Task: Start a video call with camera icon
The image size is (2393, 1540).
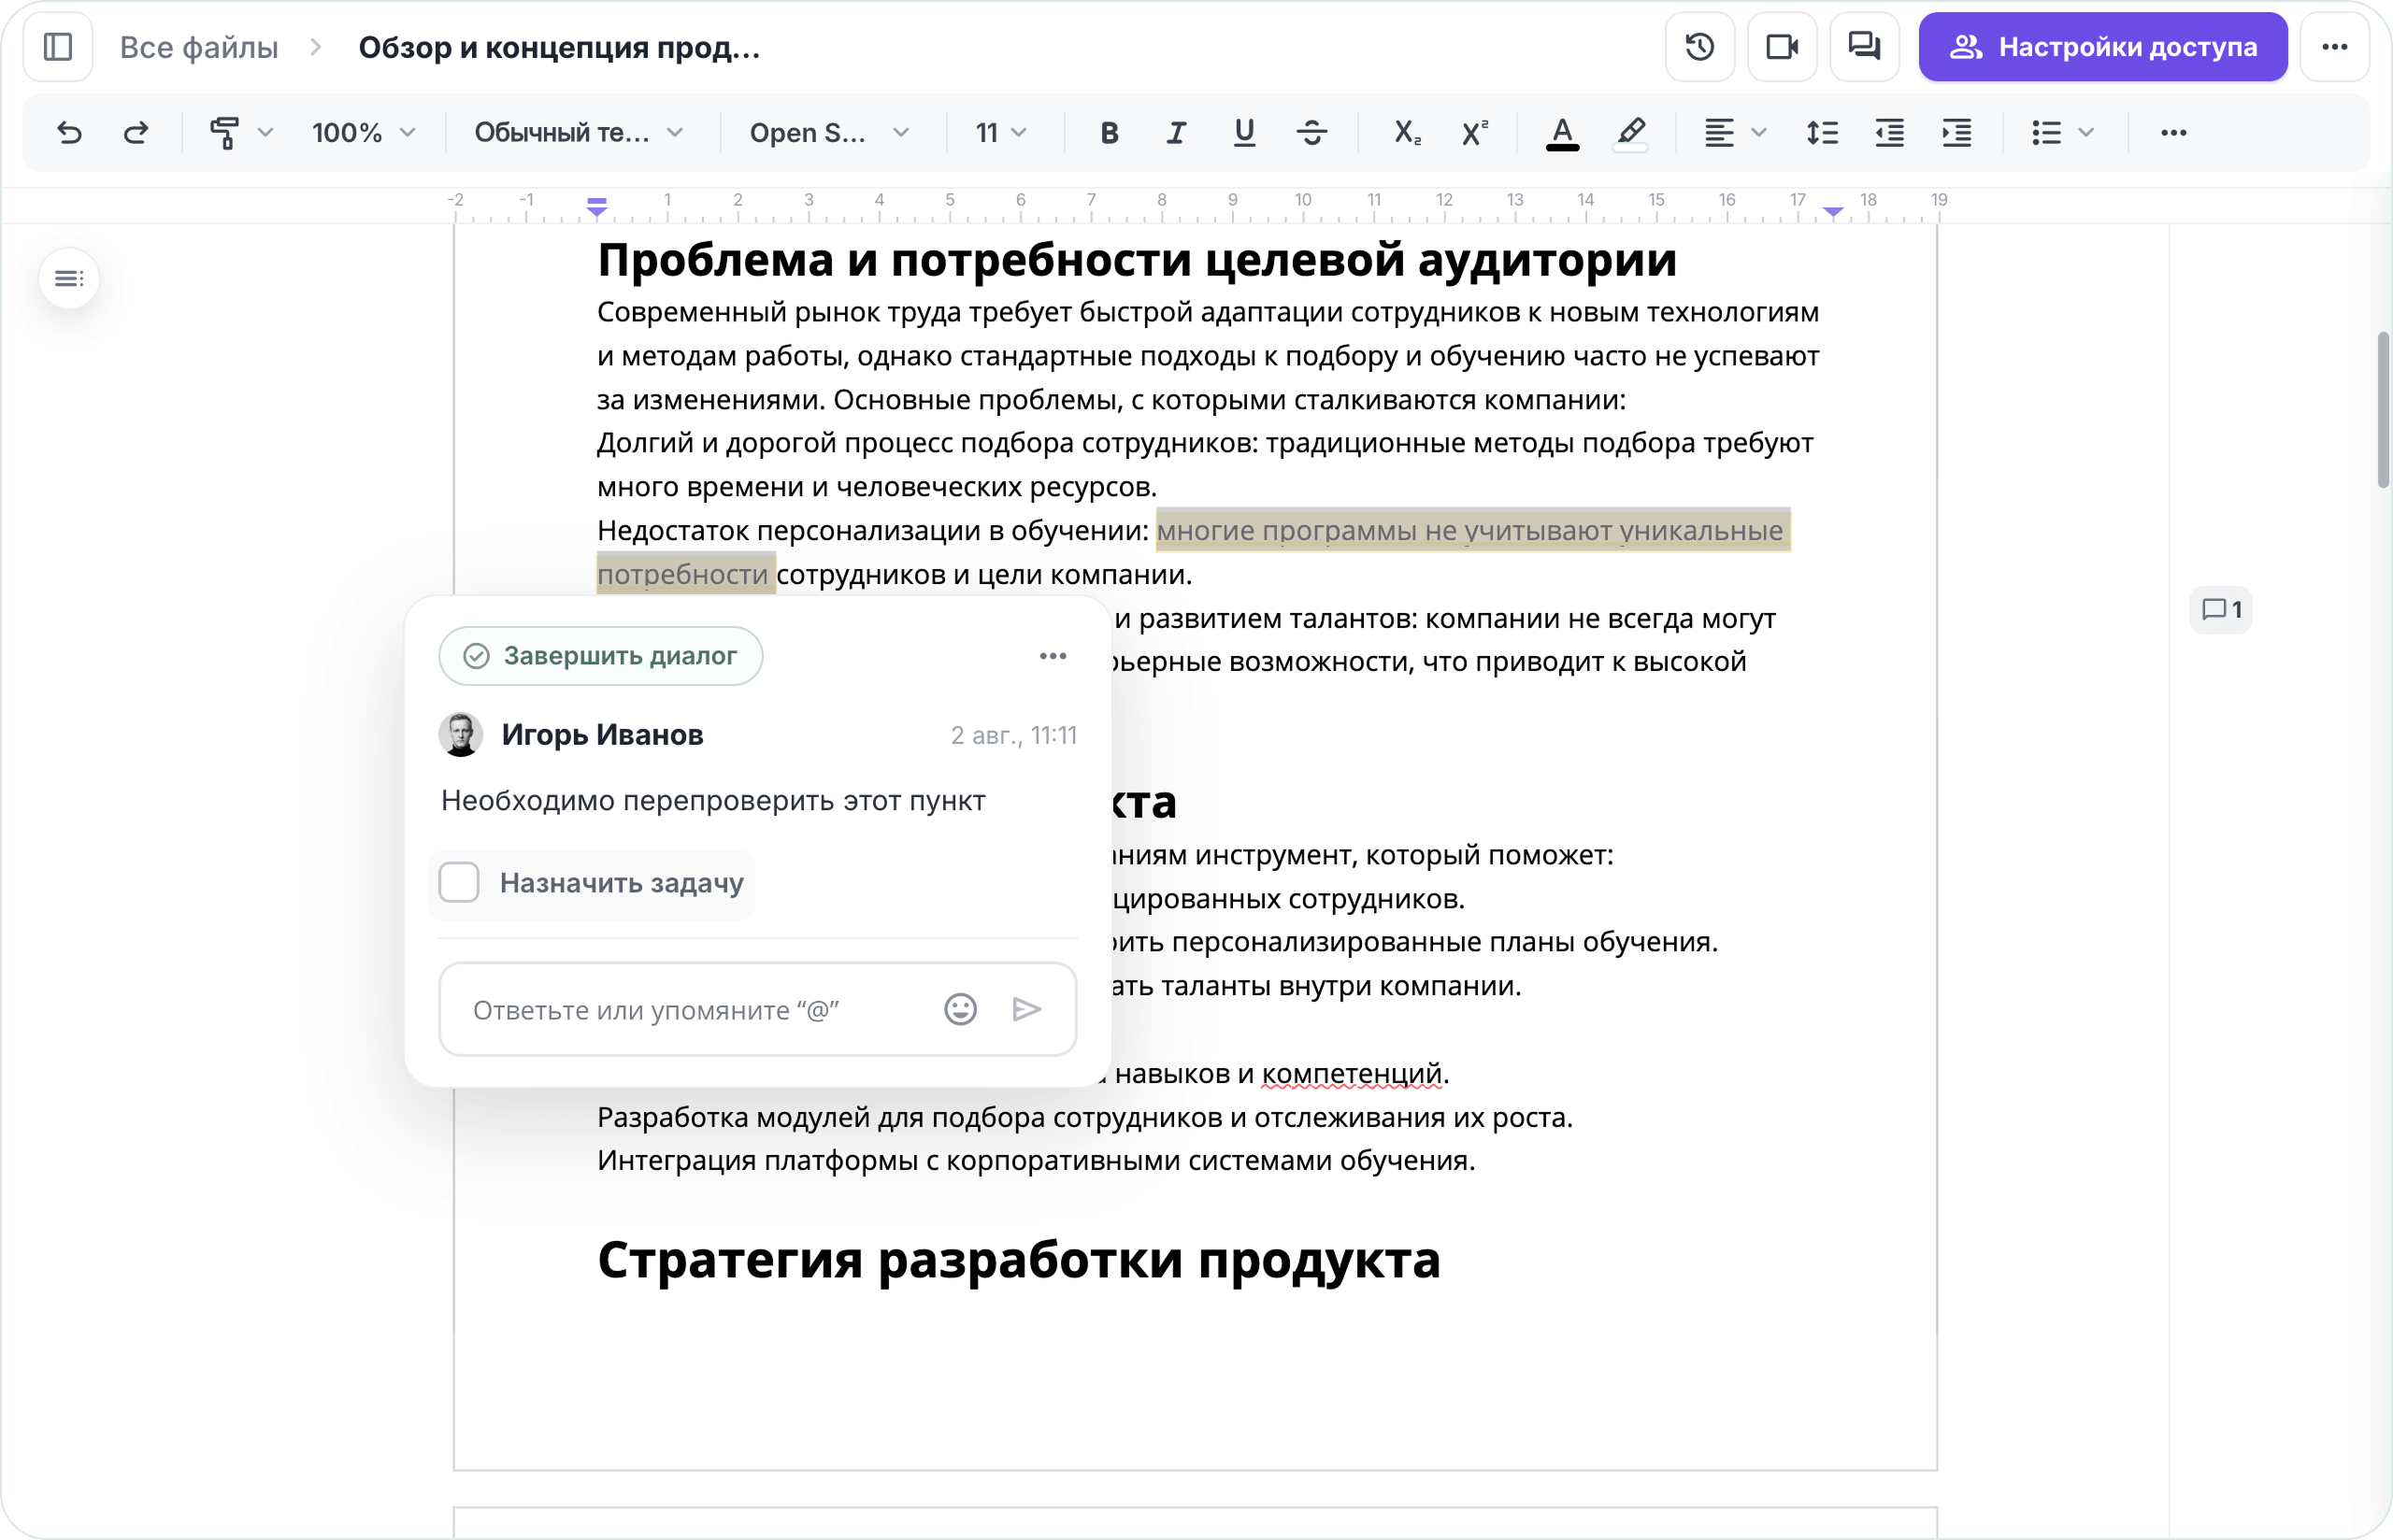Action: 1782,47
